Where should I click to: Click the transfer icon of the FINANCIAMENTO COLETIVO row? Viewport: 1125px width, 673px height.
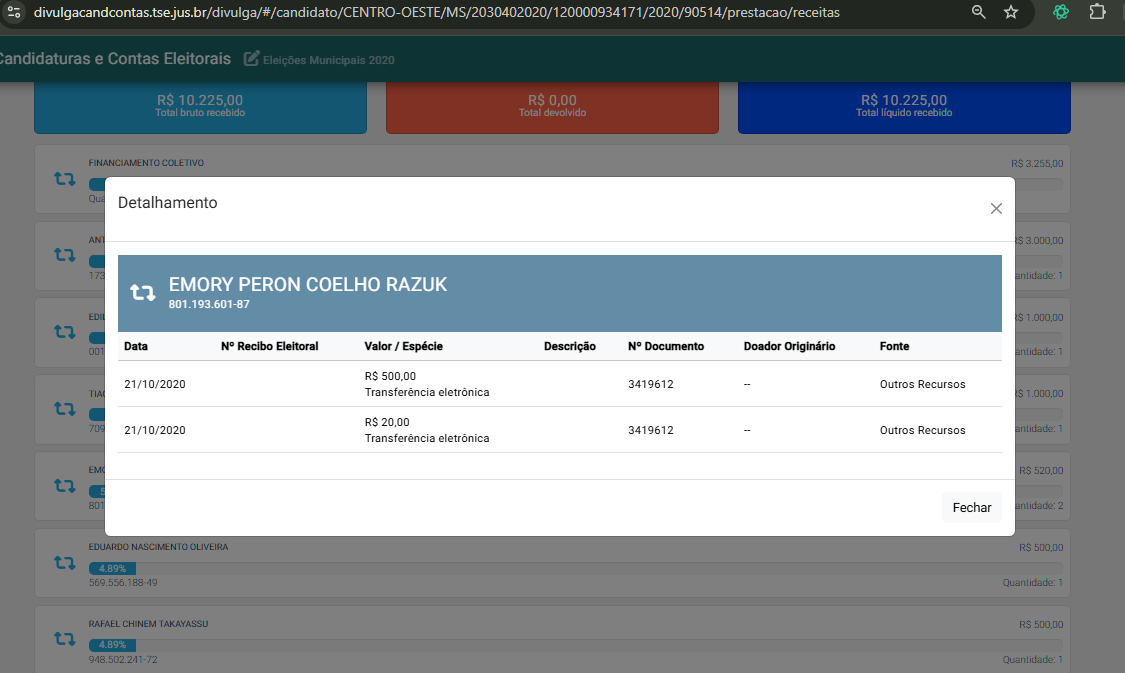pyautogui.click(x=65, y=179)
